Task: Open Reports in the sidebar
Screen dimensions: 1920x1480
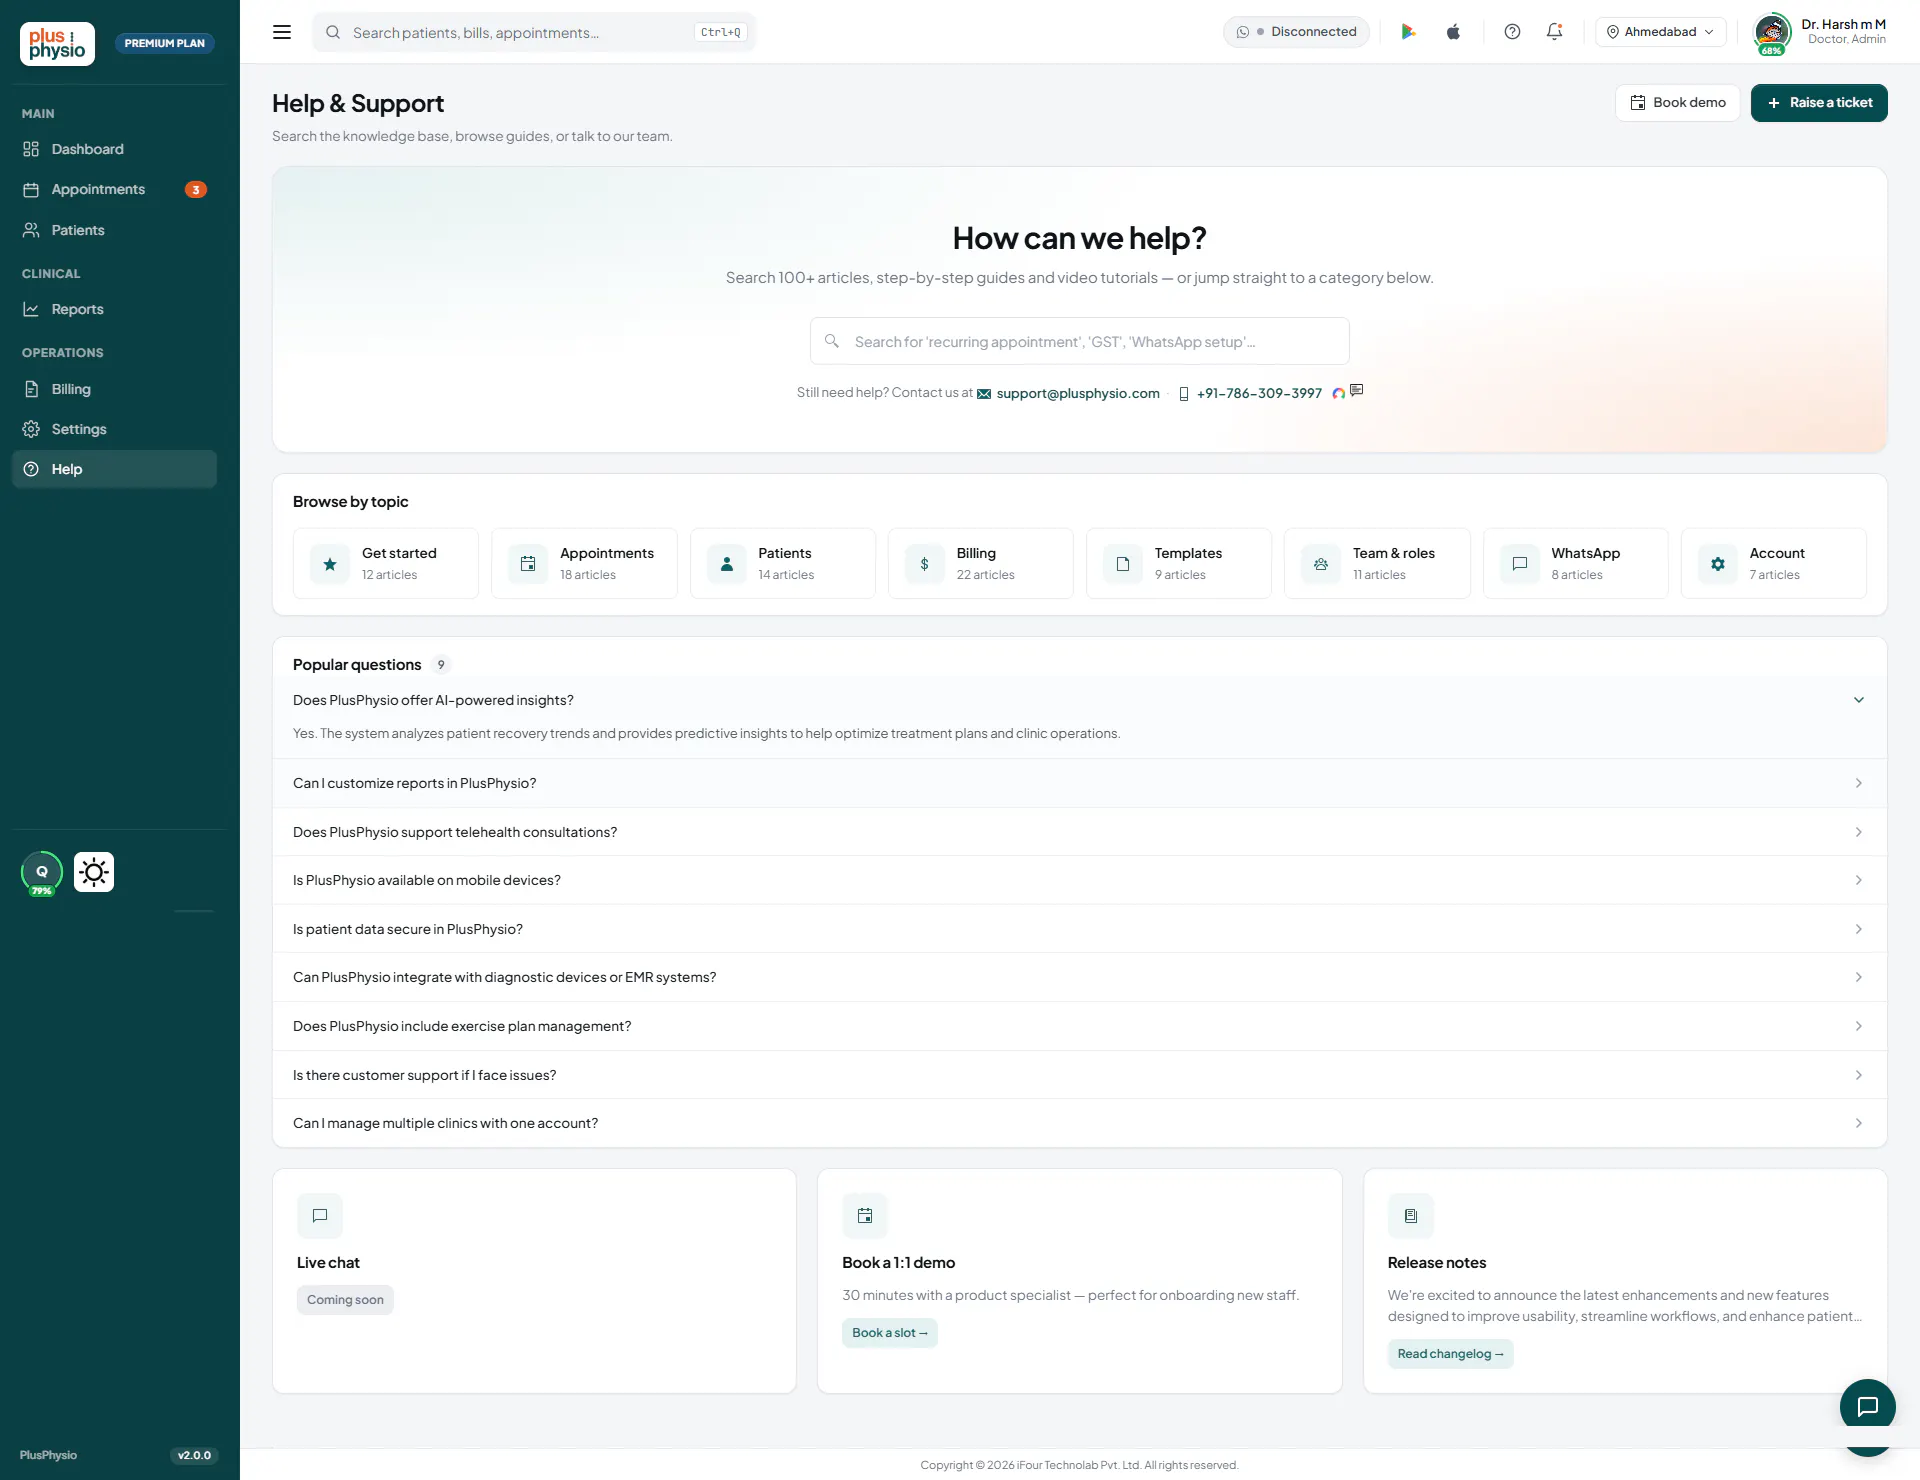Action: pyautogui.click(x=114, y=309)
